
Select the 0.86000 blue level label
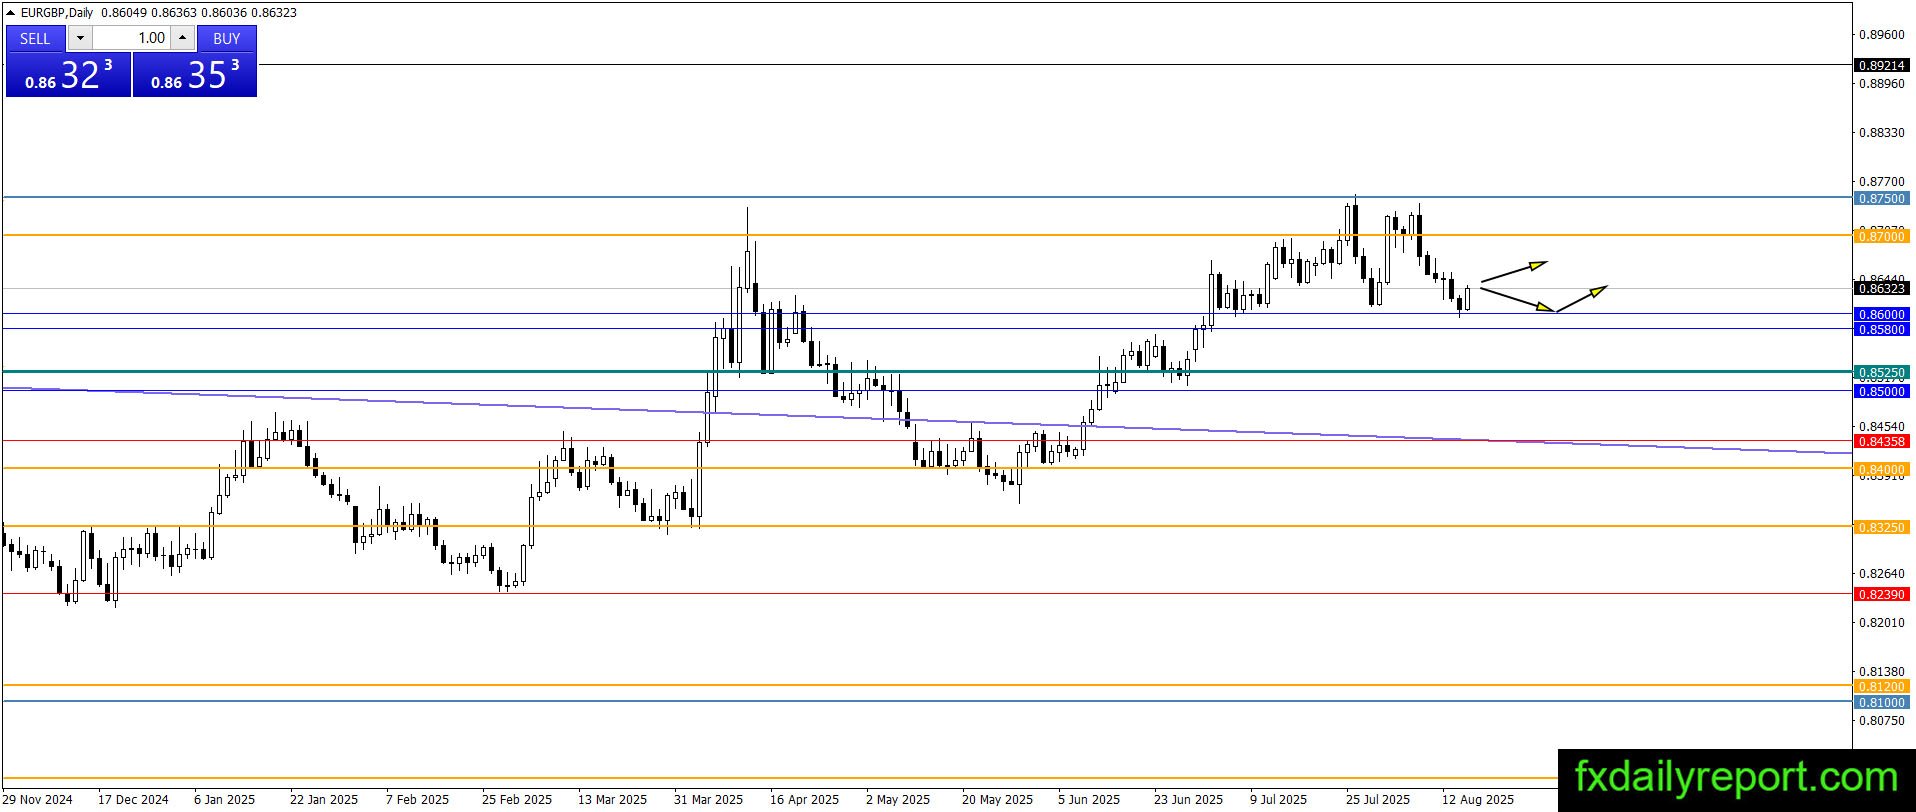[1881, 314]
